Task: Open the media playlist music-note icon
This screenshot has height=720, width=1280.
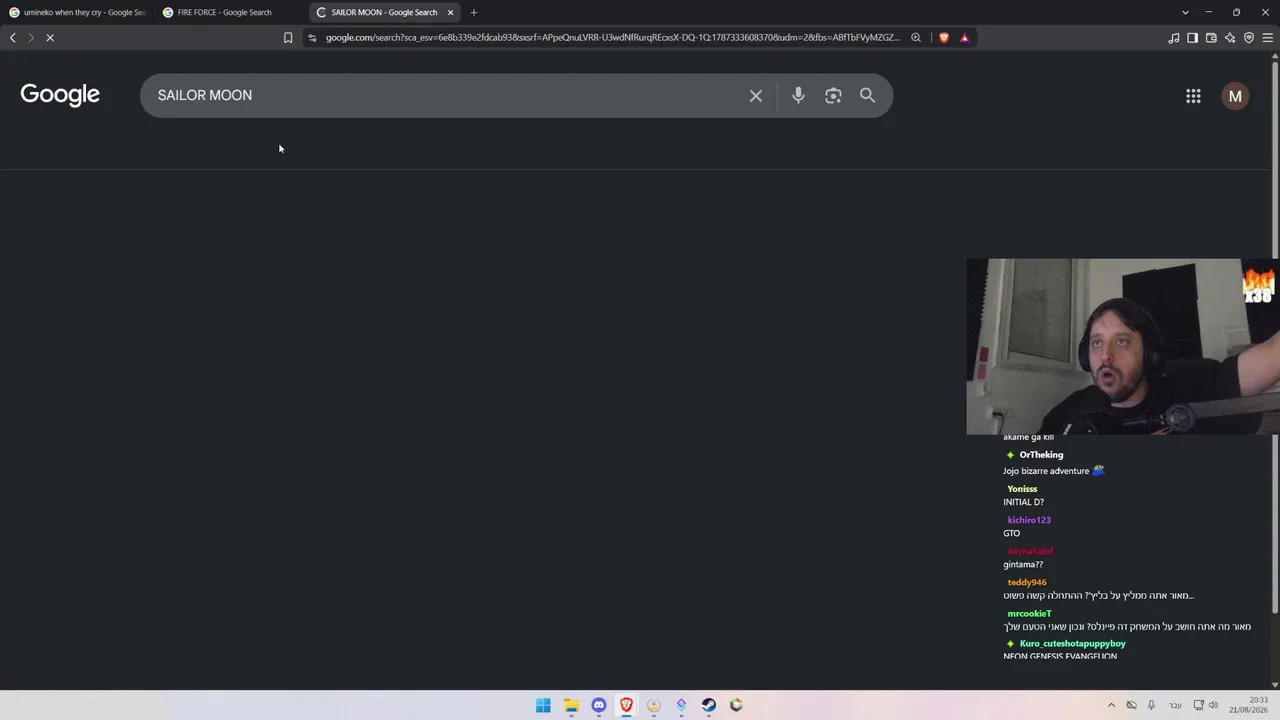Action: click(x=1174, y=38)
